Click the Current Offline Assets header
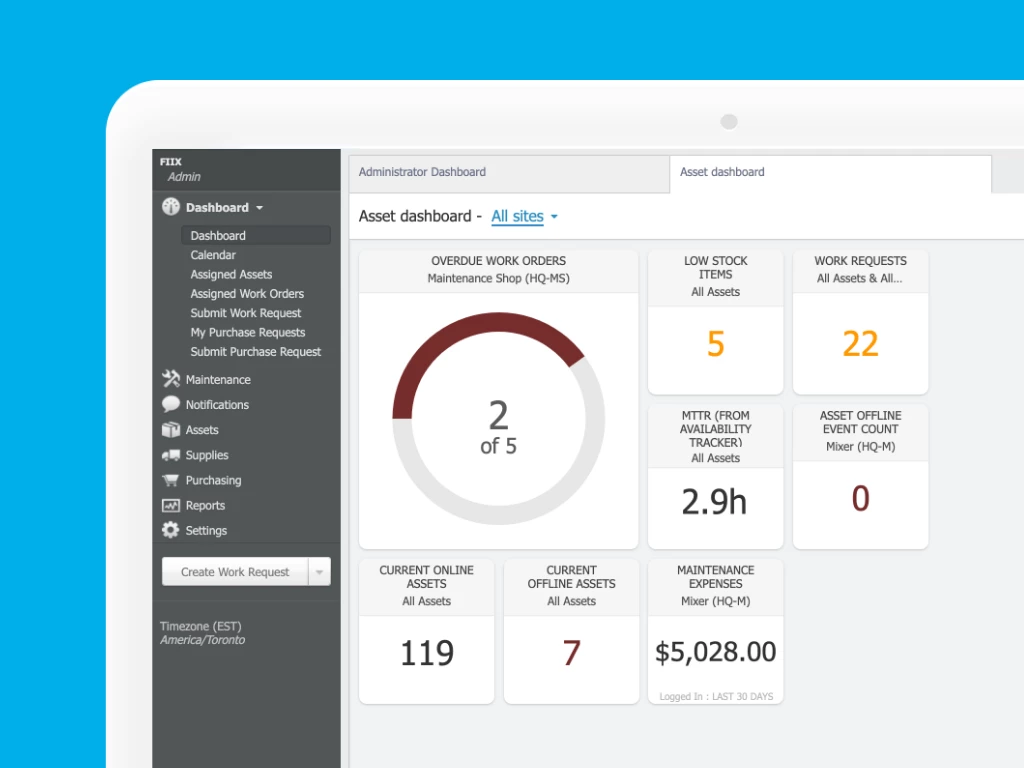The width and height of the screenshot is (1024, 768). (x=571, y=586)
